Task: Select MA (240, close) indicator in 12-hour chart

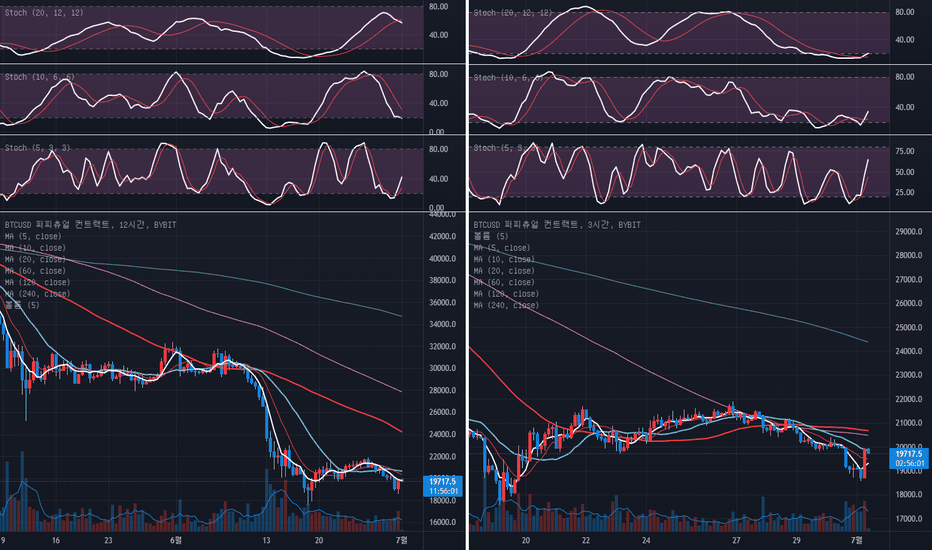Action: pos(38,294)
